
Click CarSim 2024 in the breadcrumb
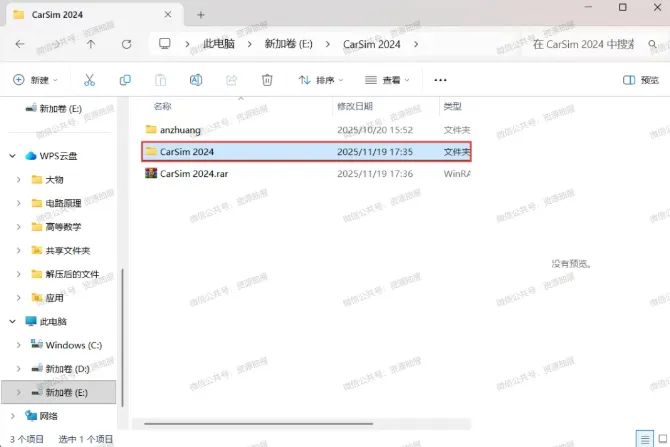pos(372,44)
